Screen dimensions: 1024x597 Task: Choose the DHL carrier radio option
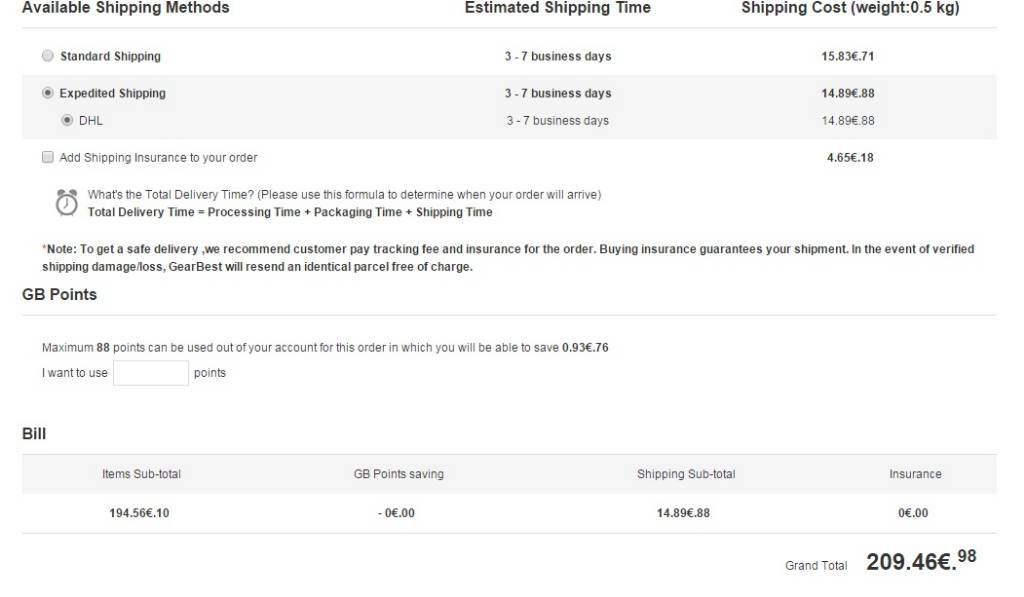(67, 120)
